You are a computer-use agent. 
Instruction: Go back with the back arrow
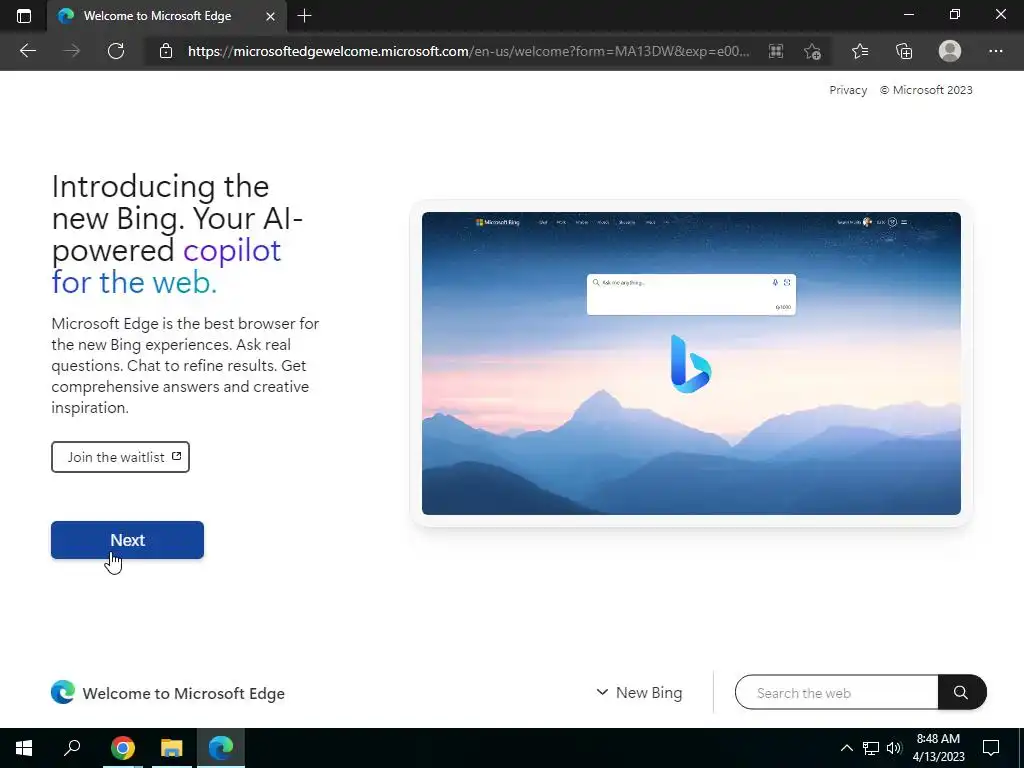tap(27, 51)
